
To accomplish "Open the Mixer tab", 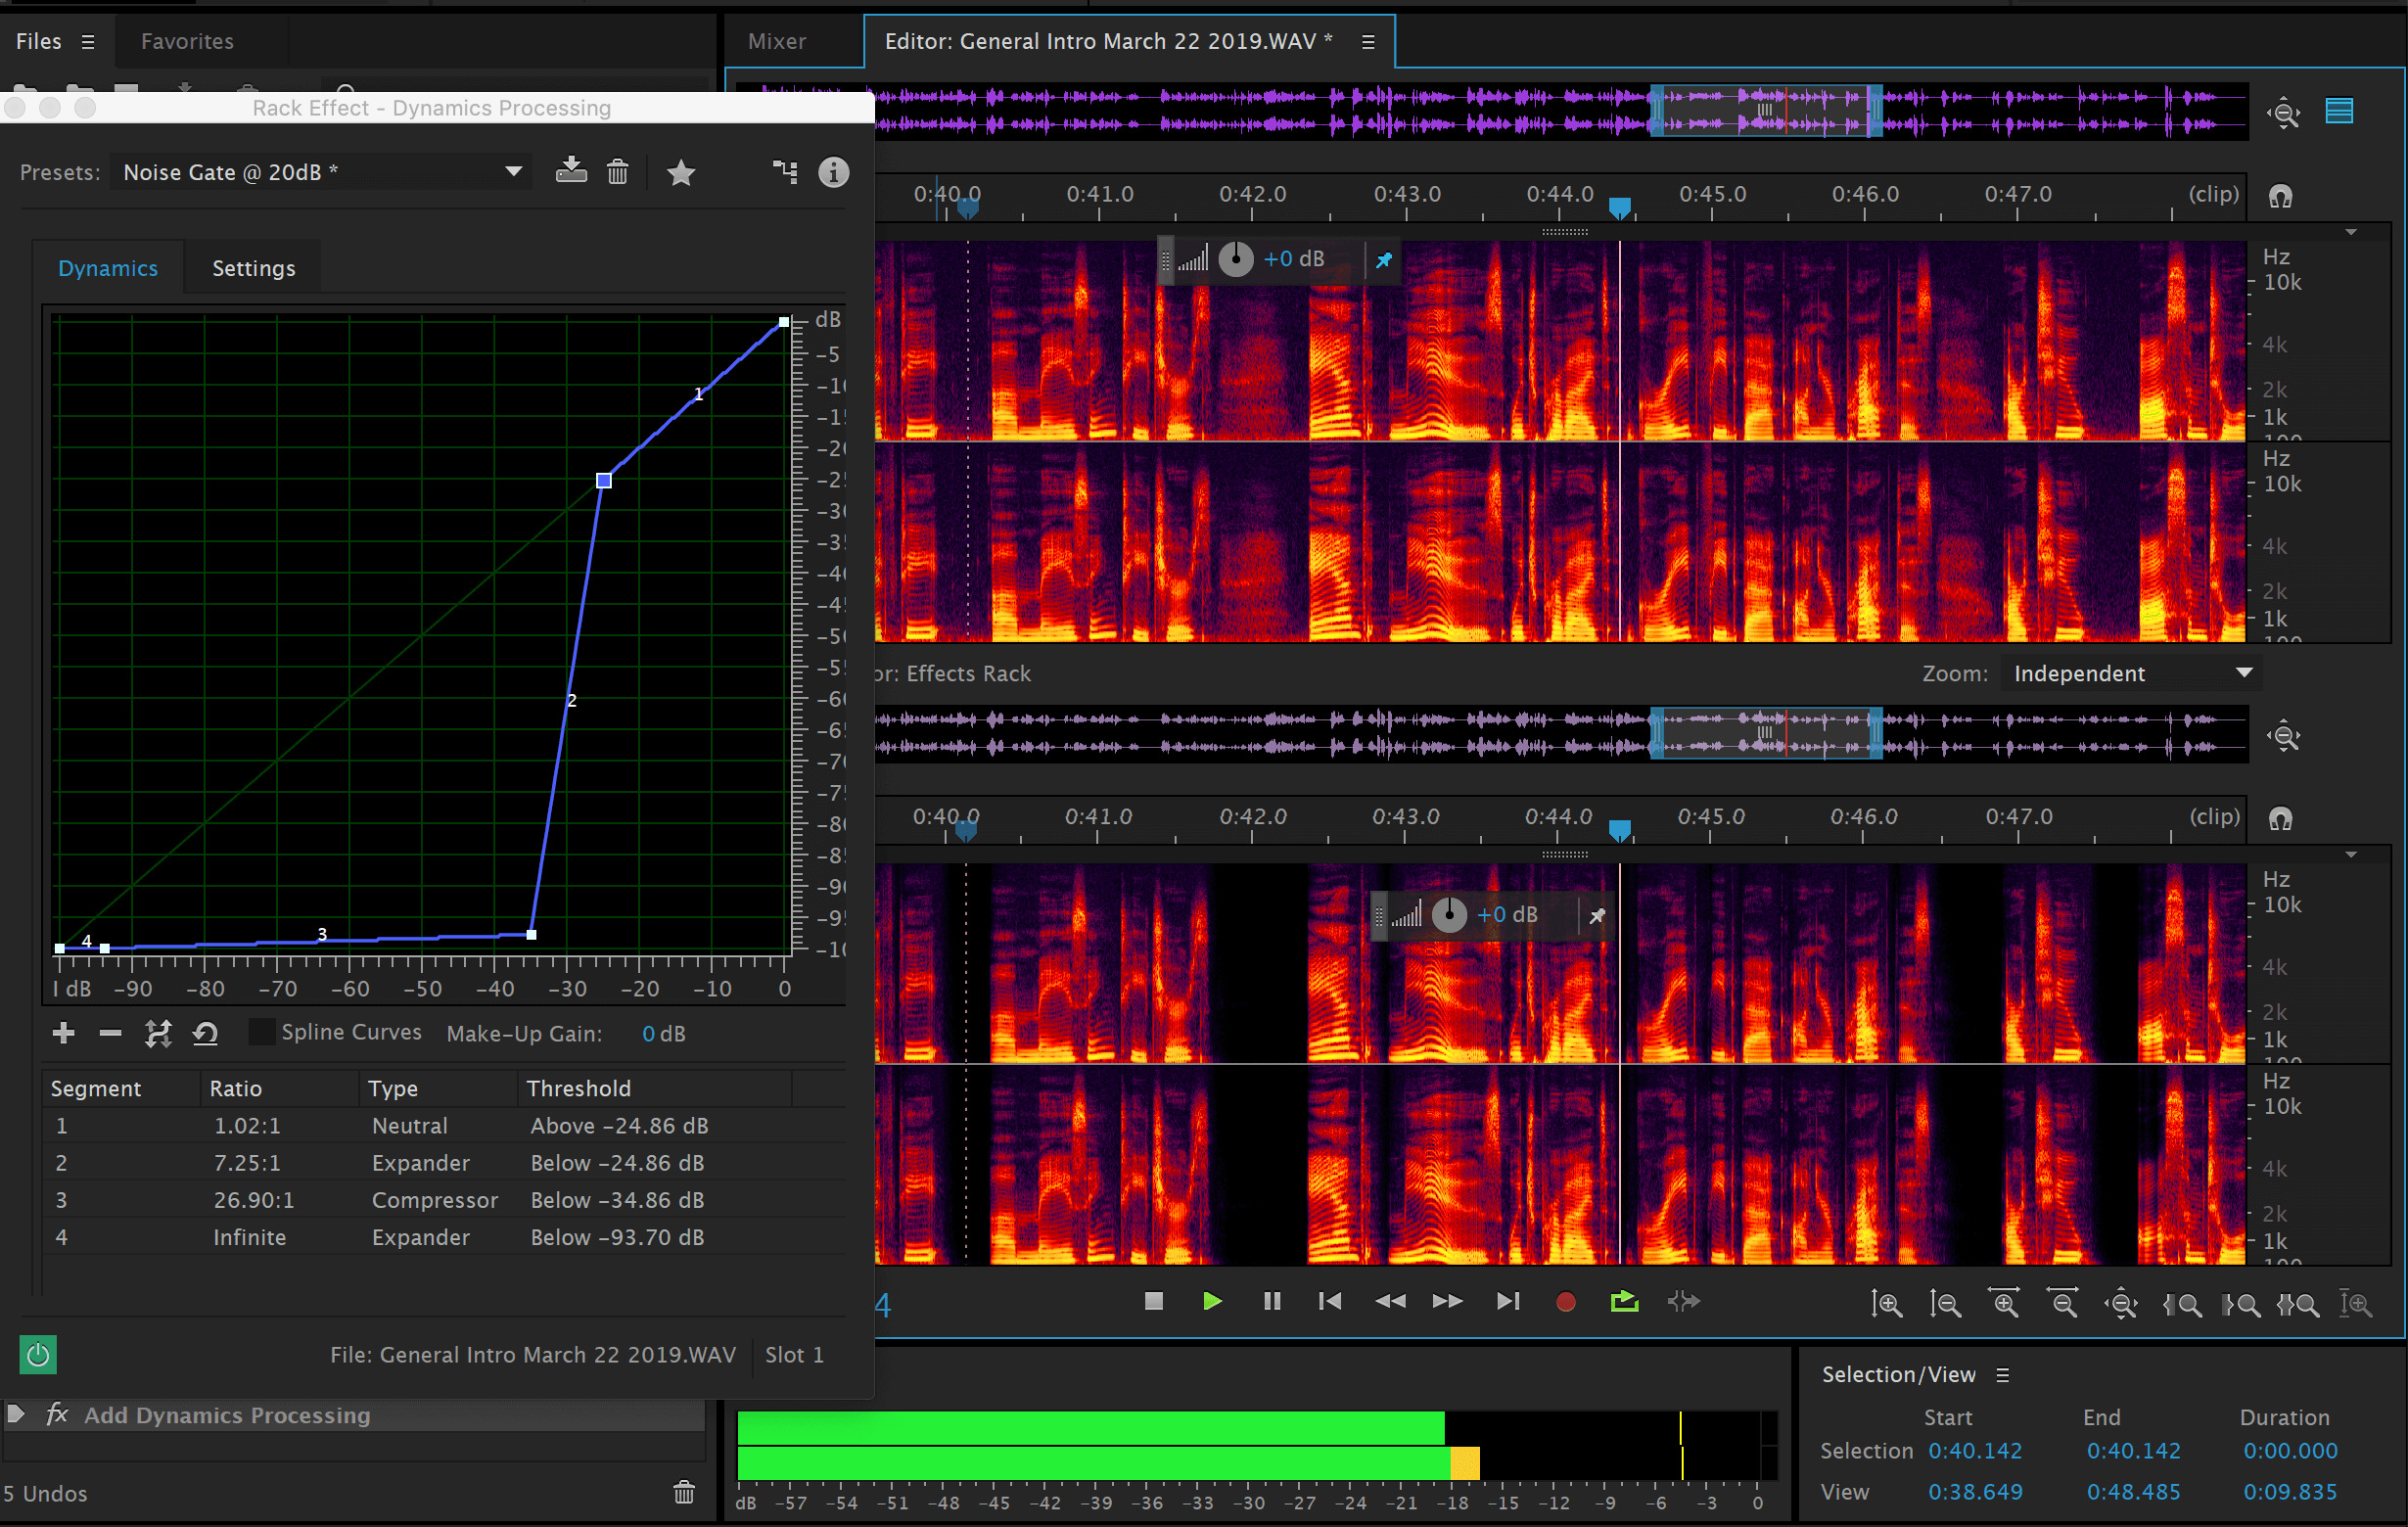I will [776, 41].
